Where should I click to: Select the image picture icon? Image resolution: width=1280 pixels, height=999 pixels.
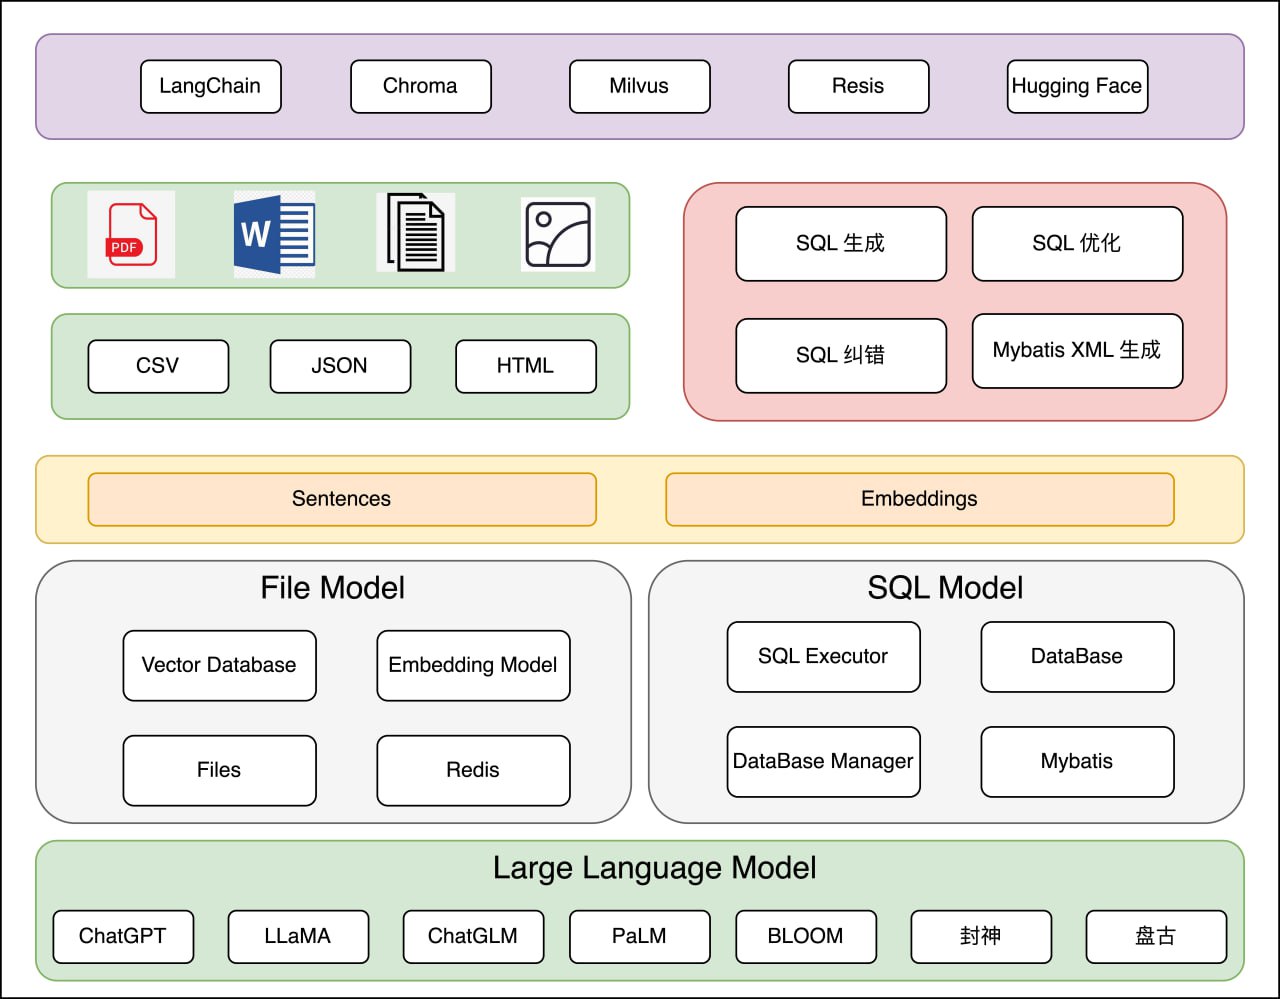[558, 234]
